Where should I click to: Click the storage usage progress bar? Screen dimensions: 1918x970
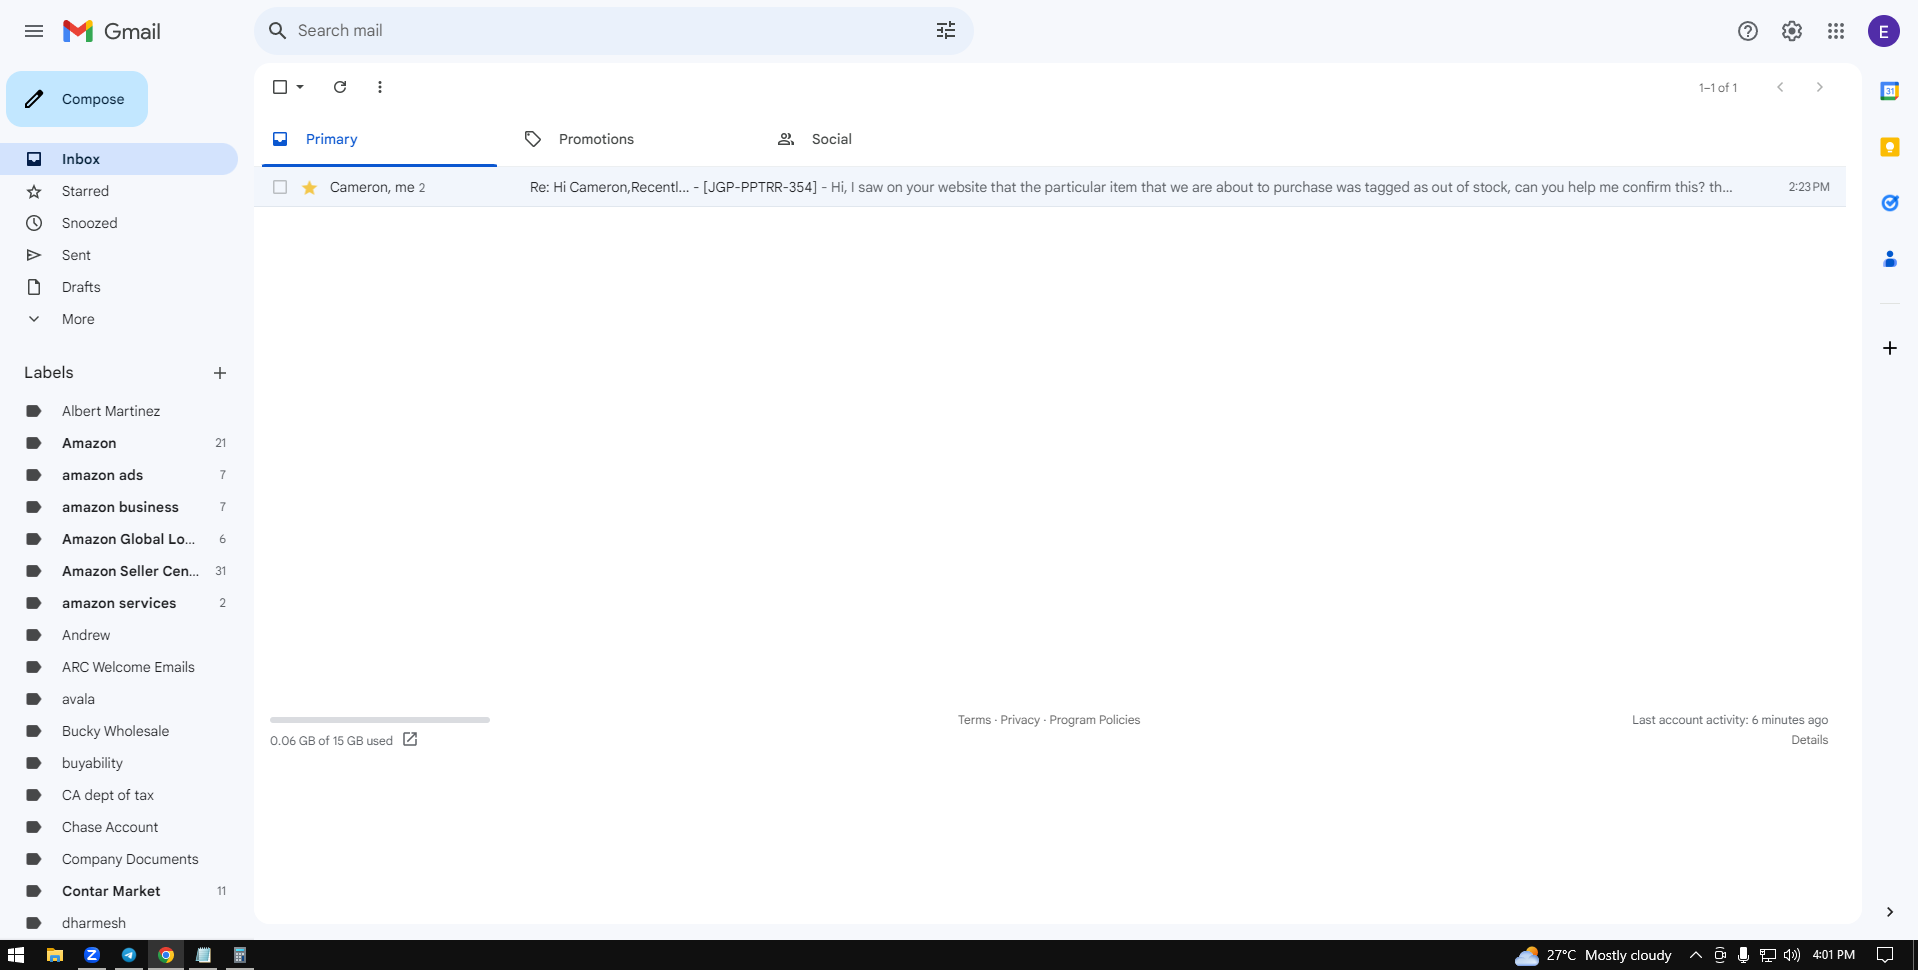click(380, 720)
